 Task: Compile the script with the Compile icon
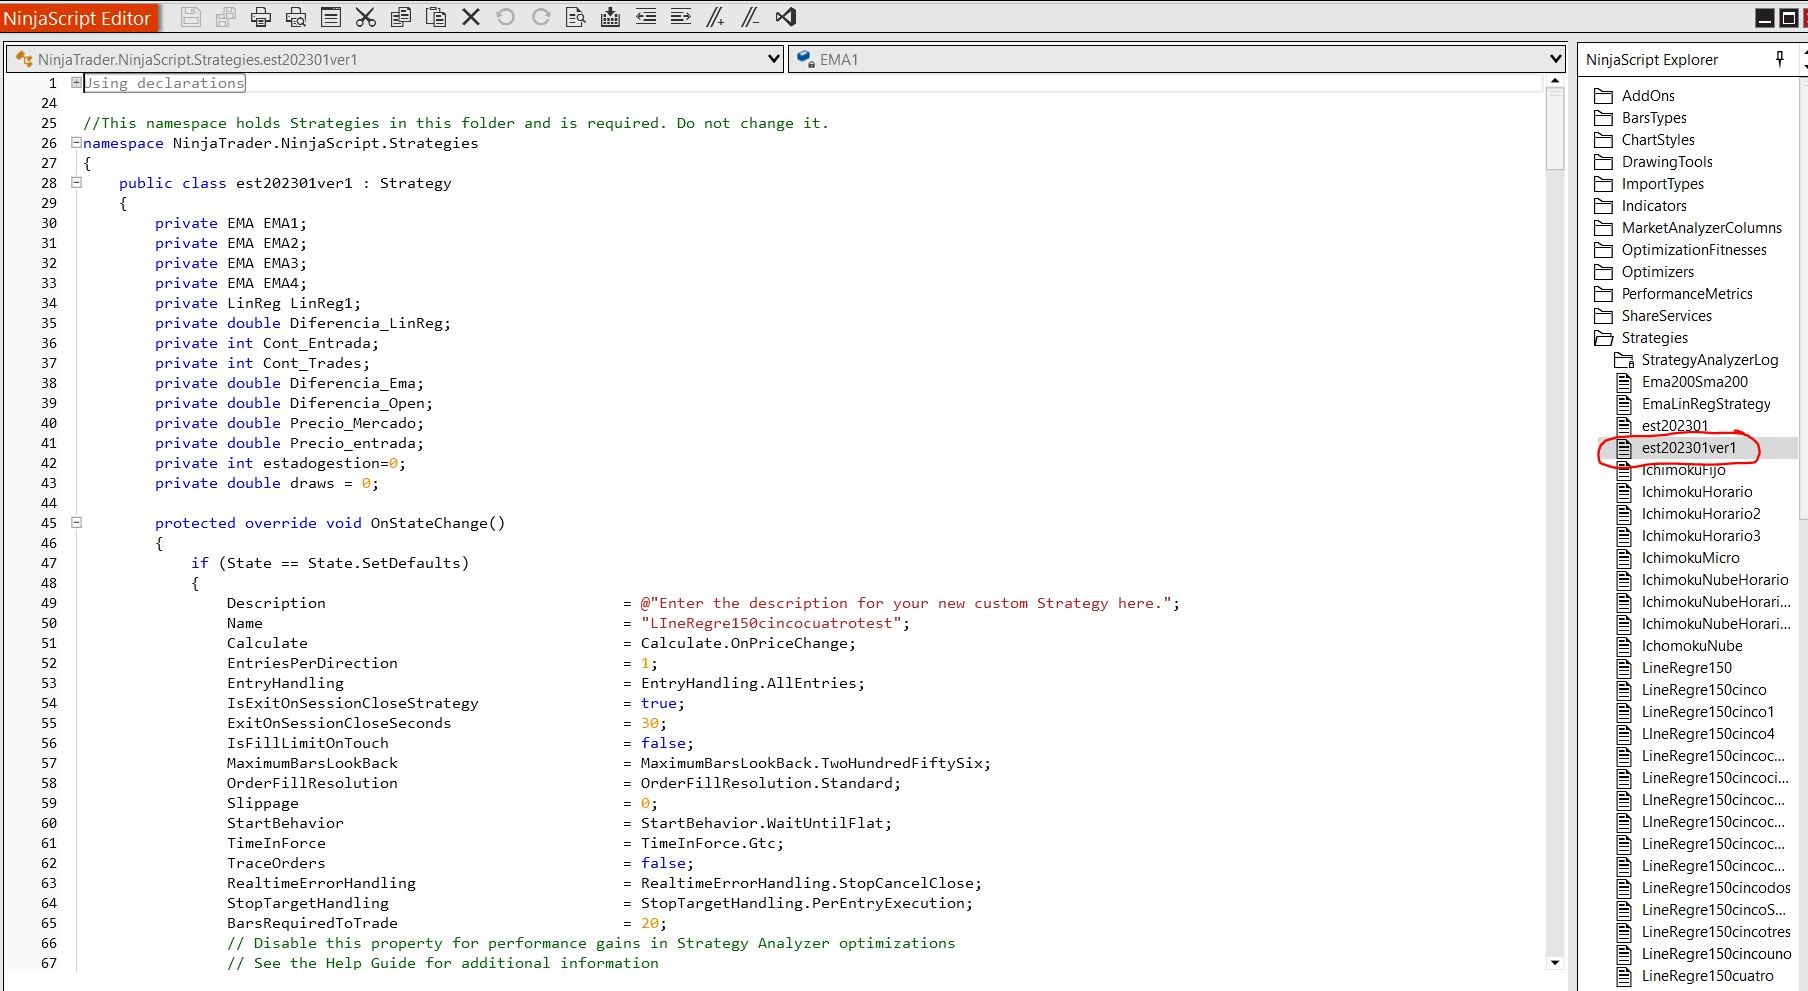click(x=611, y=17)
